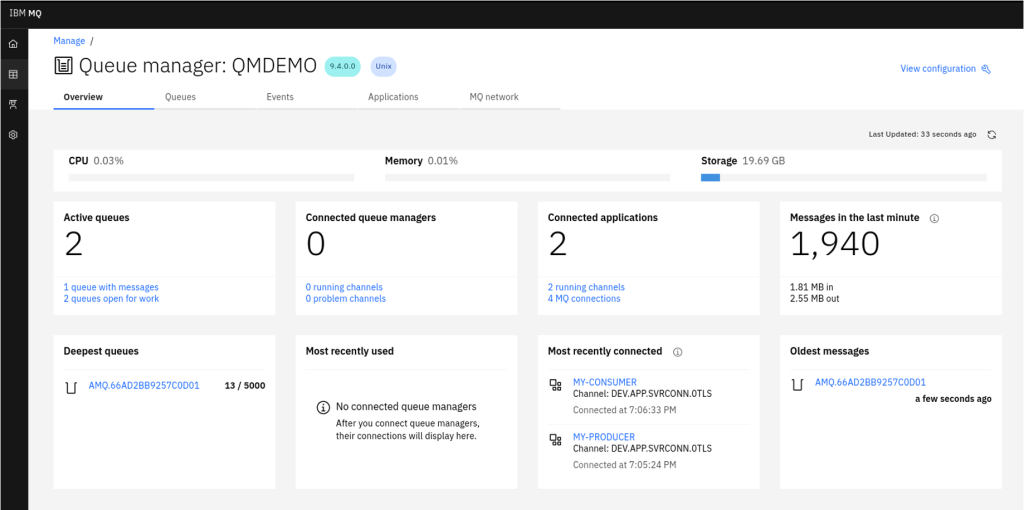Click the CPU 0.03% label
Screen dimensions: 1024x510
coord(96,161)
